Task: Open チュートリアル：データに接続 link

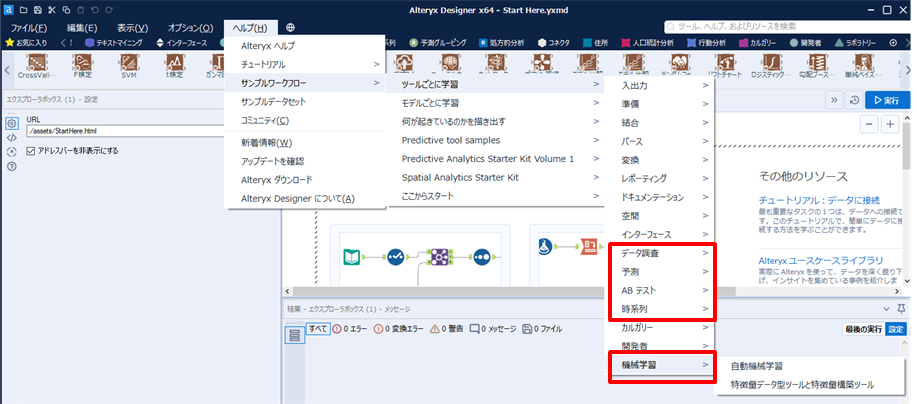Action: pos(819,200)
